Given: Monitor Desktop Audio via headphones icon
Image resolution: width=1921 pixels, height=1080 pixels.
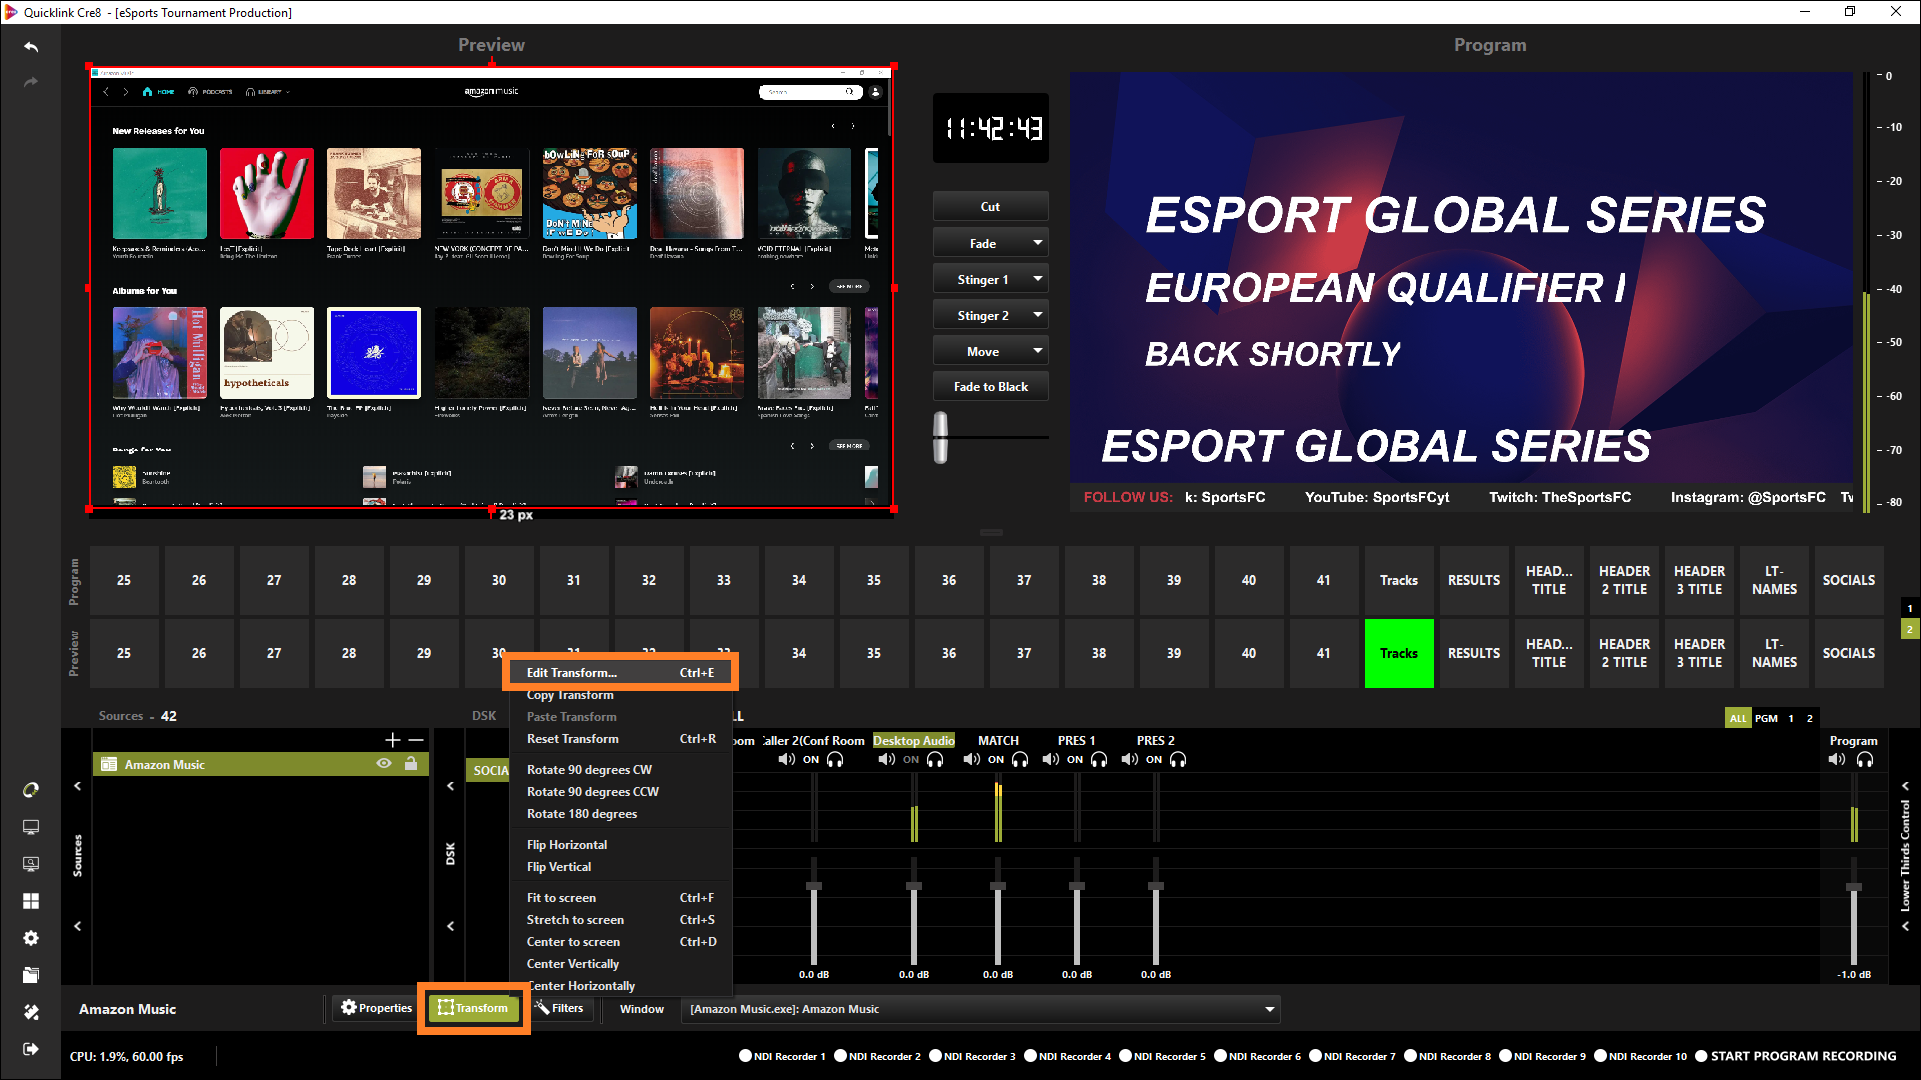Looking at the screenshot, I should tap(935, 760).
